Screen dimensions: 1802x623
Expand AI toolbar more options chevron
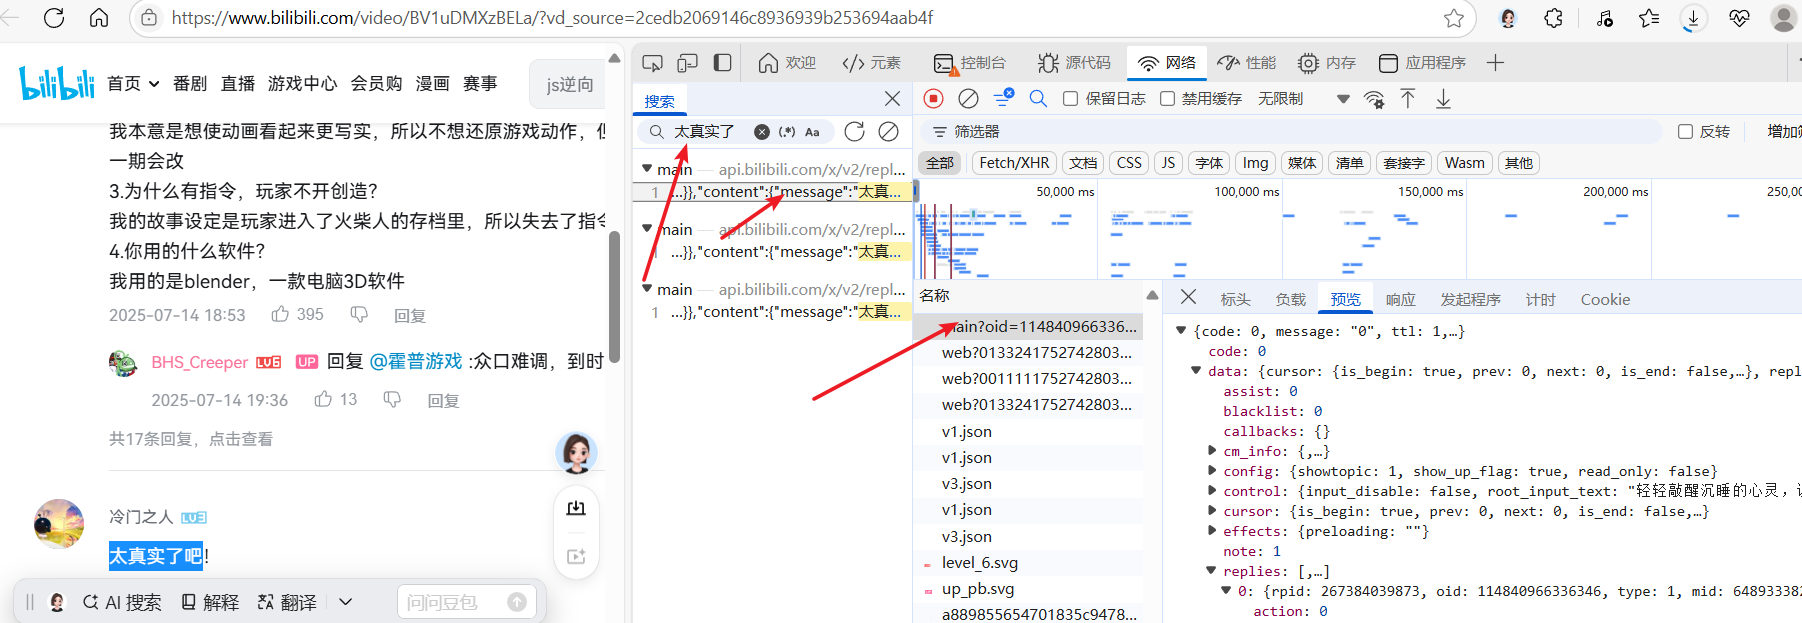345,602
